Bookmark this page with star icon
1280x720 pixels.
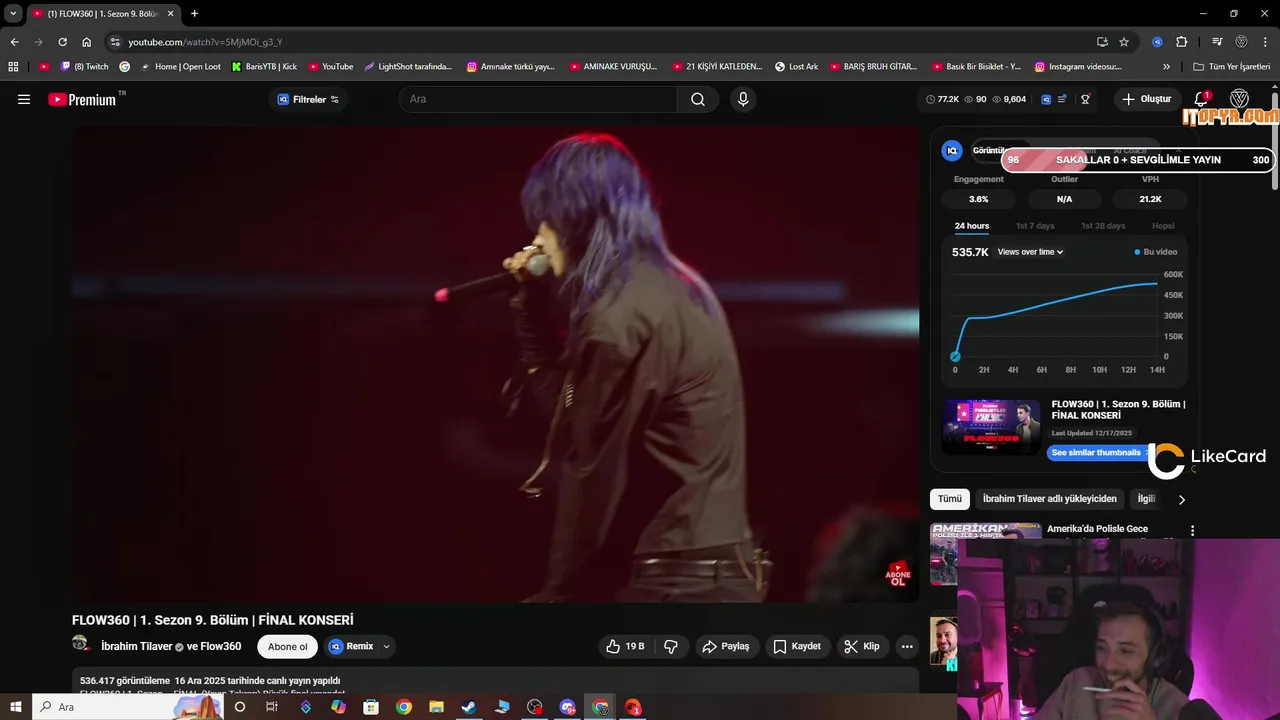click(x=1124, y=42)
